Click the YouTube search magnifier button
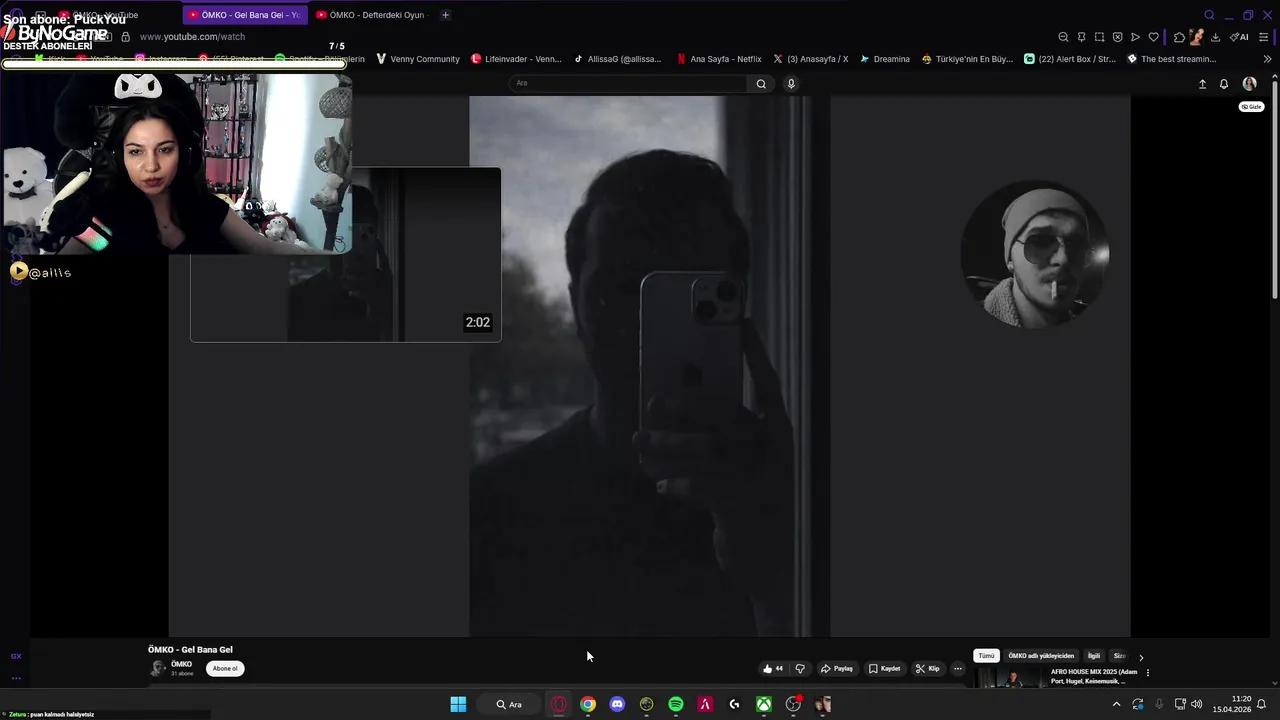 761,84
